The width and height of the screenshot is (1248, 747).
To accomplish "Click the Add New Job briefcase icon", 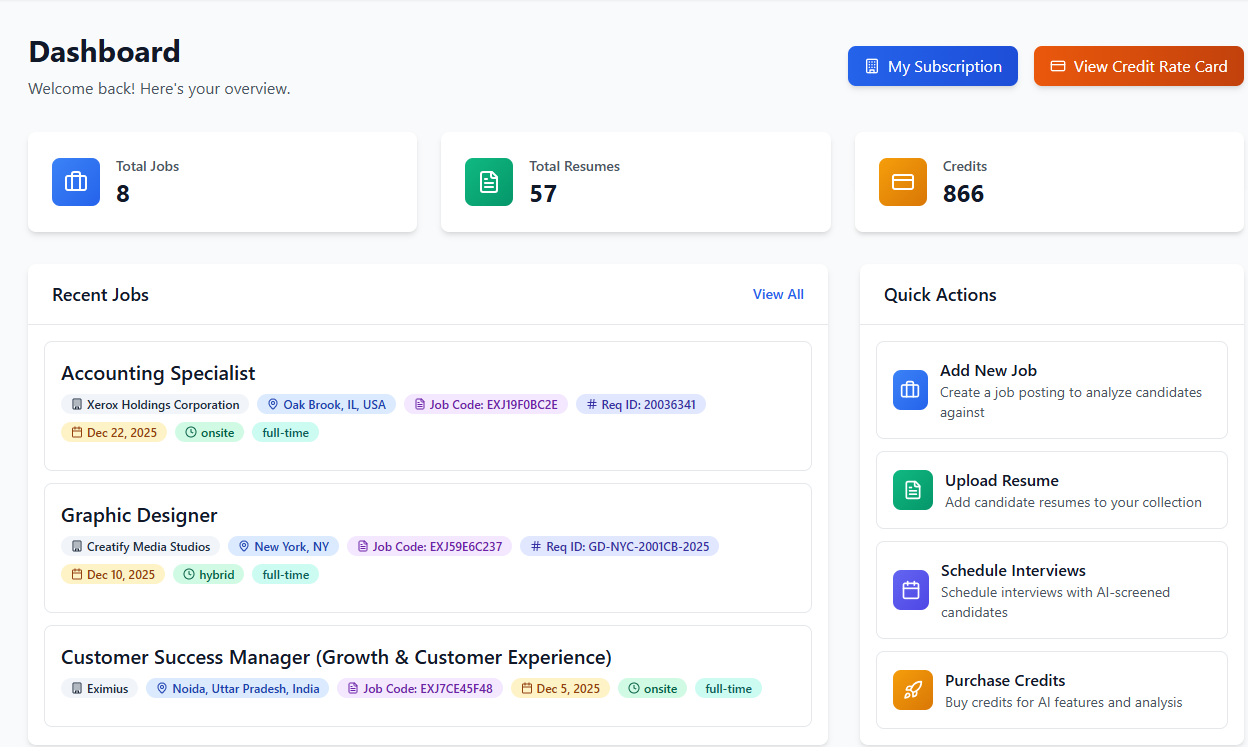I will click(910, 390).
